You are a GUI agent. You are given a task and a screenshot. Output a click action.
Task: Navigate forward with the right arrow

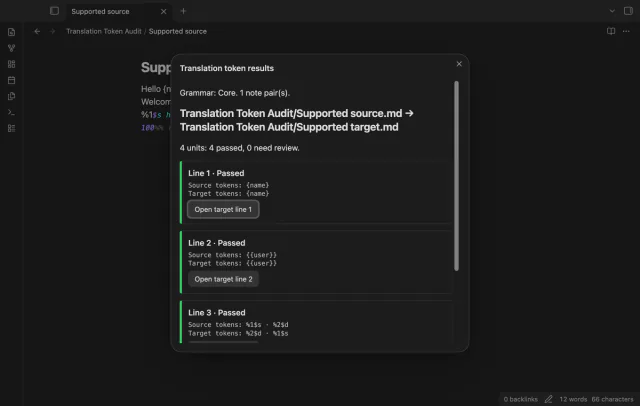(52, 31)
